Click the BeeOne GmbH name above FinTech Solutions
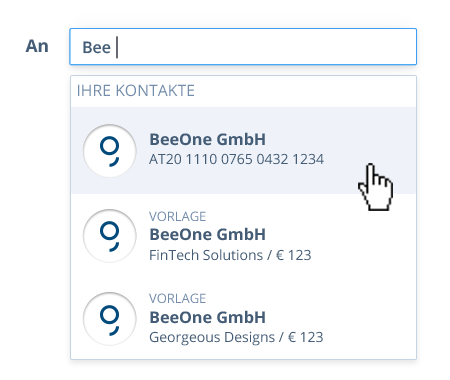Image resolution: width=450 pixels, height=380 pixels. [207, 234]
